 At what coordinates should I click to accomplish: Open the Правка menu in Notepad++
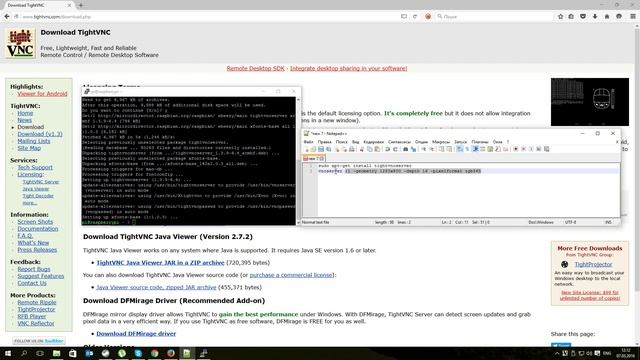(x=324, y=142)
